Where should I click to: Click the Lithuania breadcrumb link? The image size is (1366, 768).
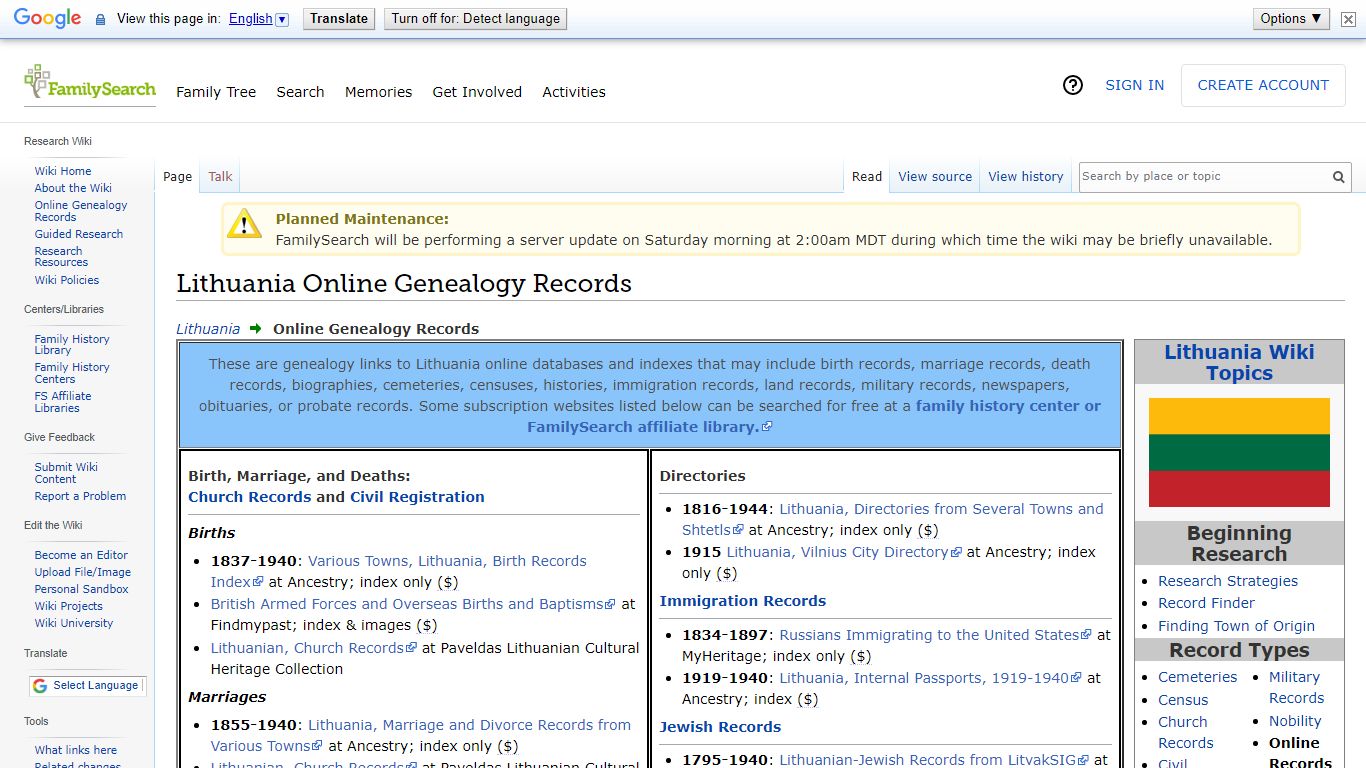(208, 329)
